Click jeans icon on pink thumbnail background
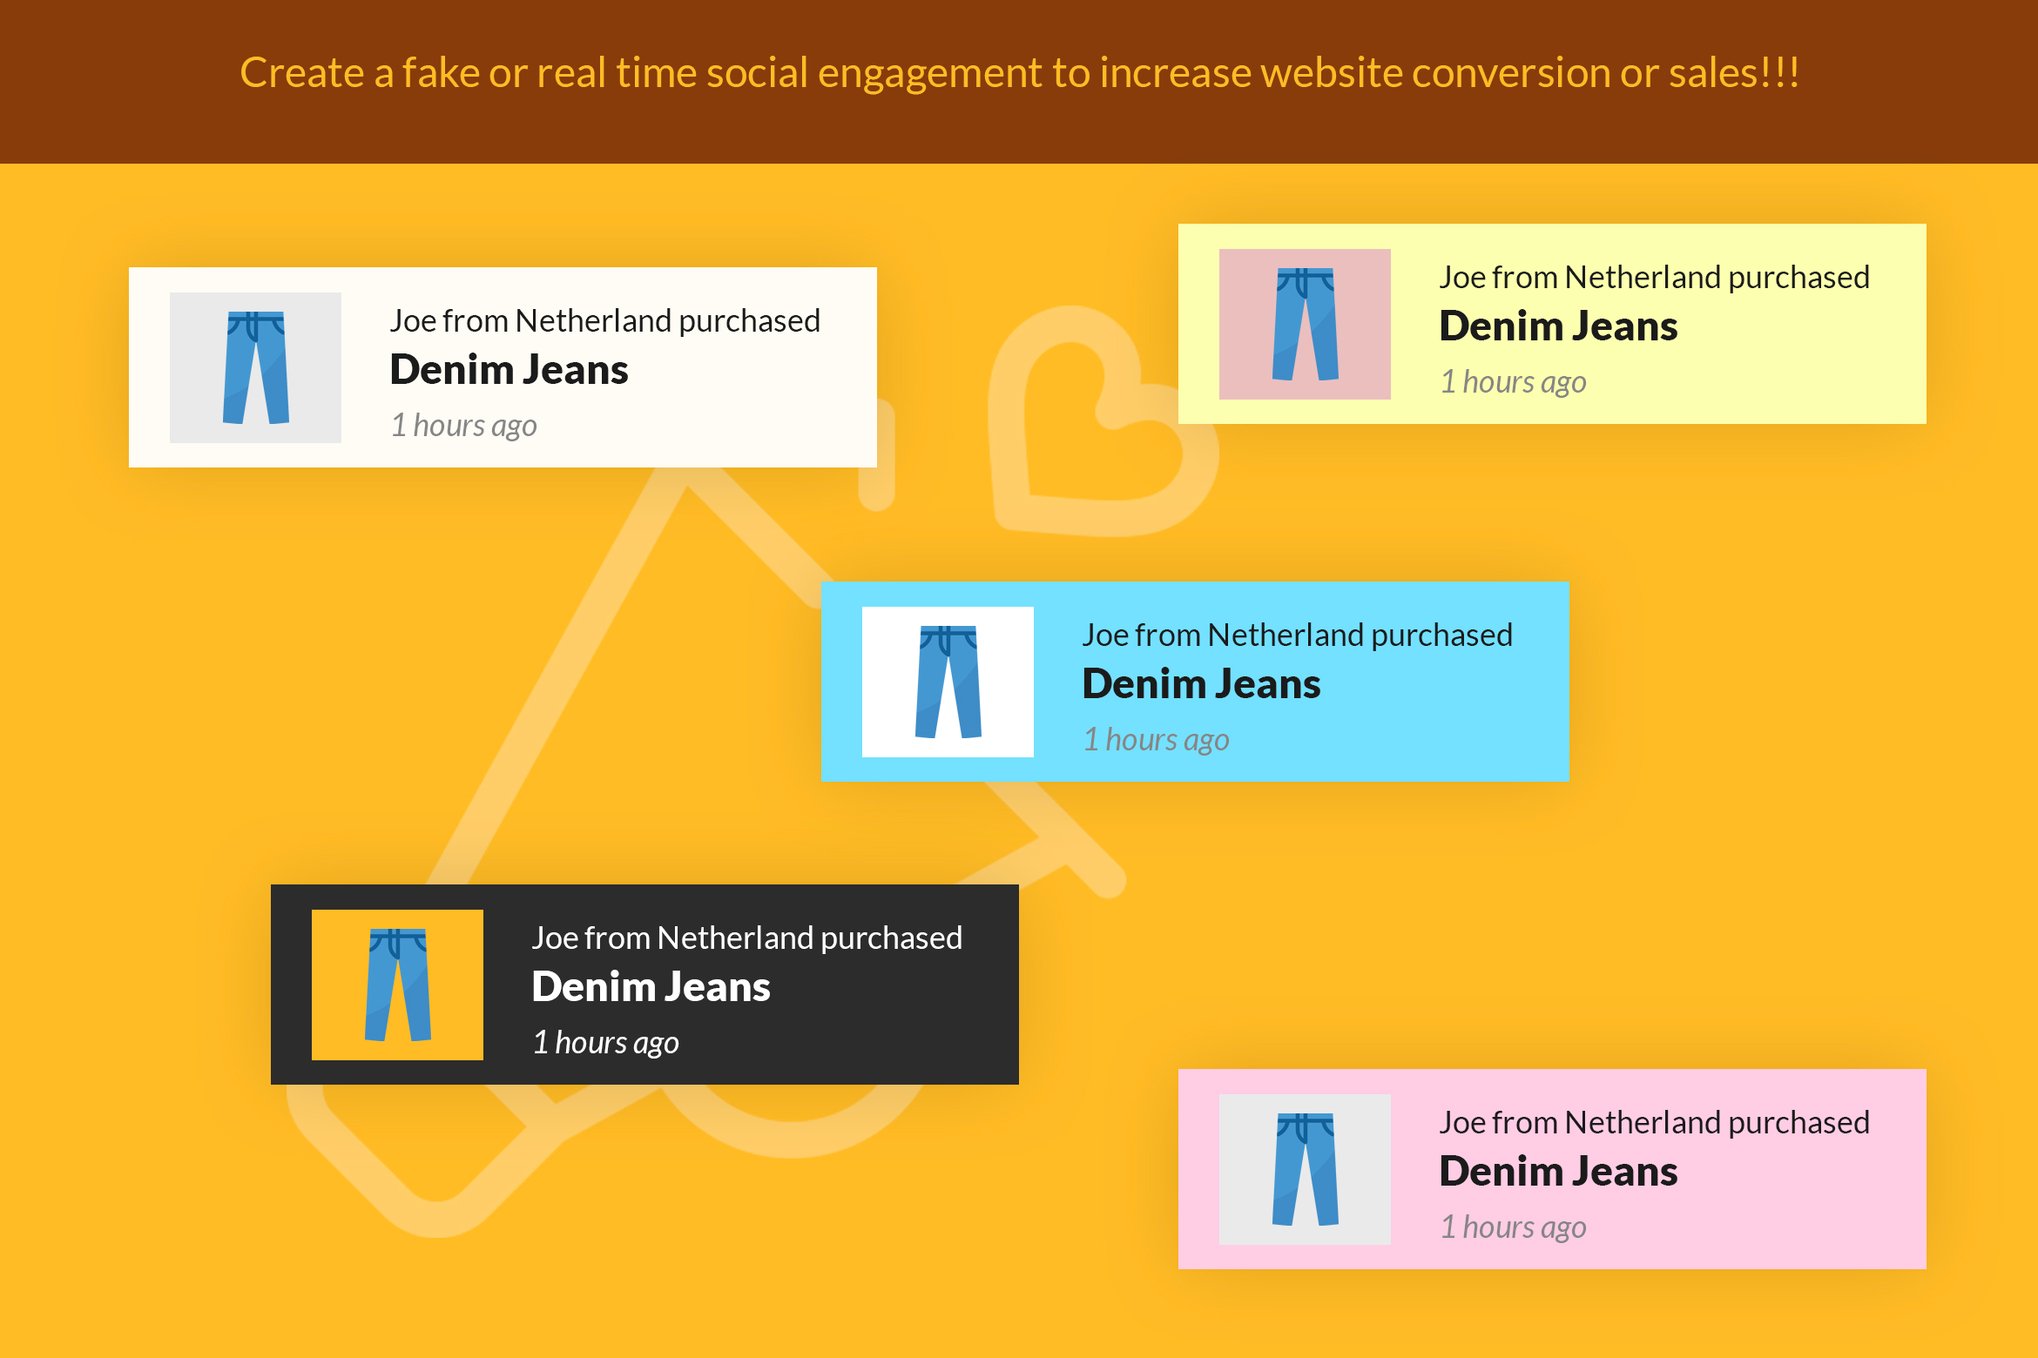 pos(1305,324)
